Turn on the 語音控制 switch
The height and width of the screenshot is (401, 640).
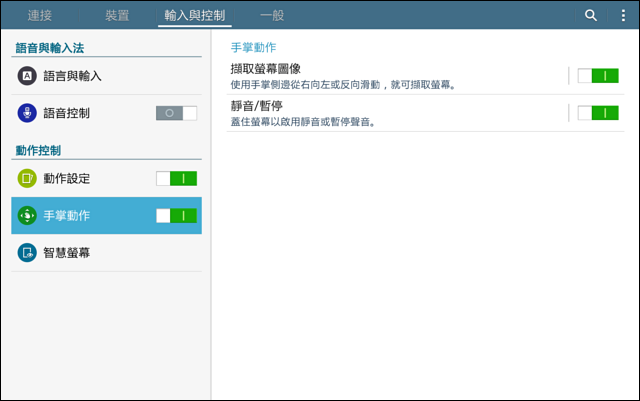(x=176, y=113)
